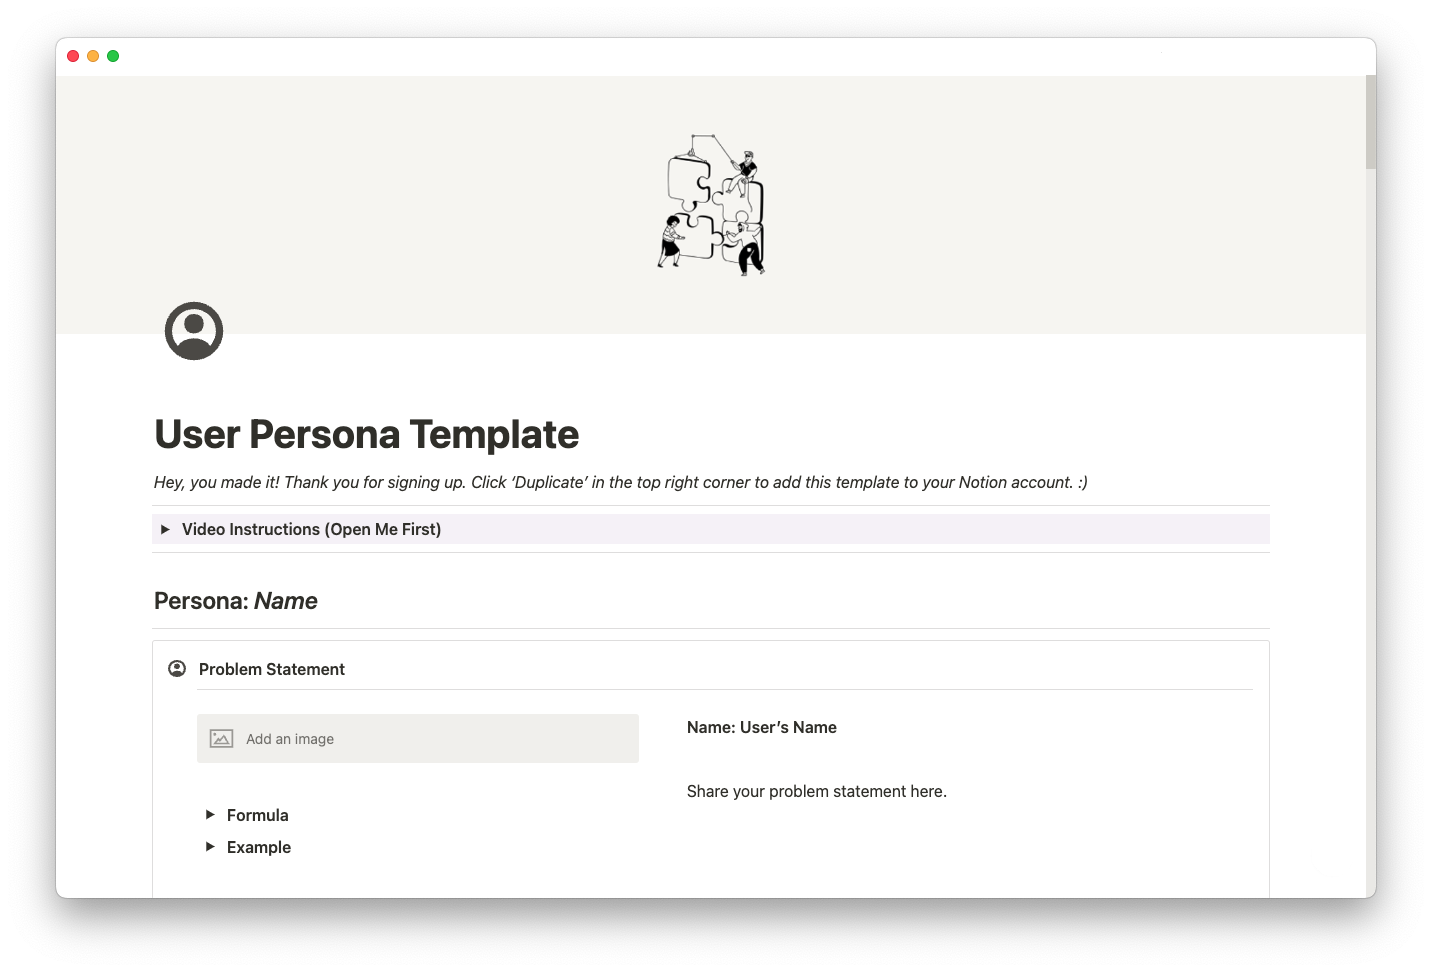This screenshot has width=1432, height=972.
Task: Click the Formula toggle arrow icon
Action: coord(210,815)
